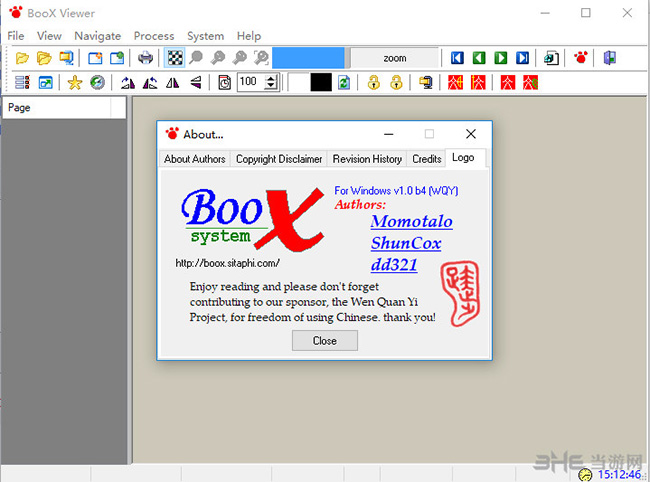Click the page with green arrows icon

pos(344,82)
